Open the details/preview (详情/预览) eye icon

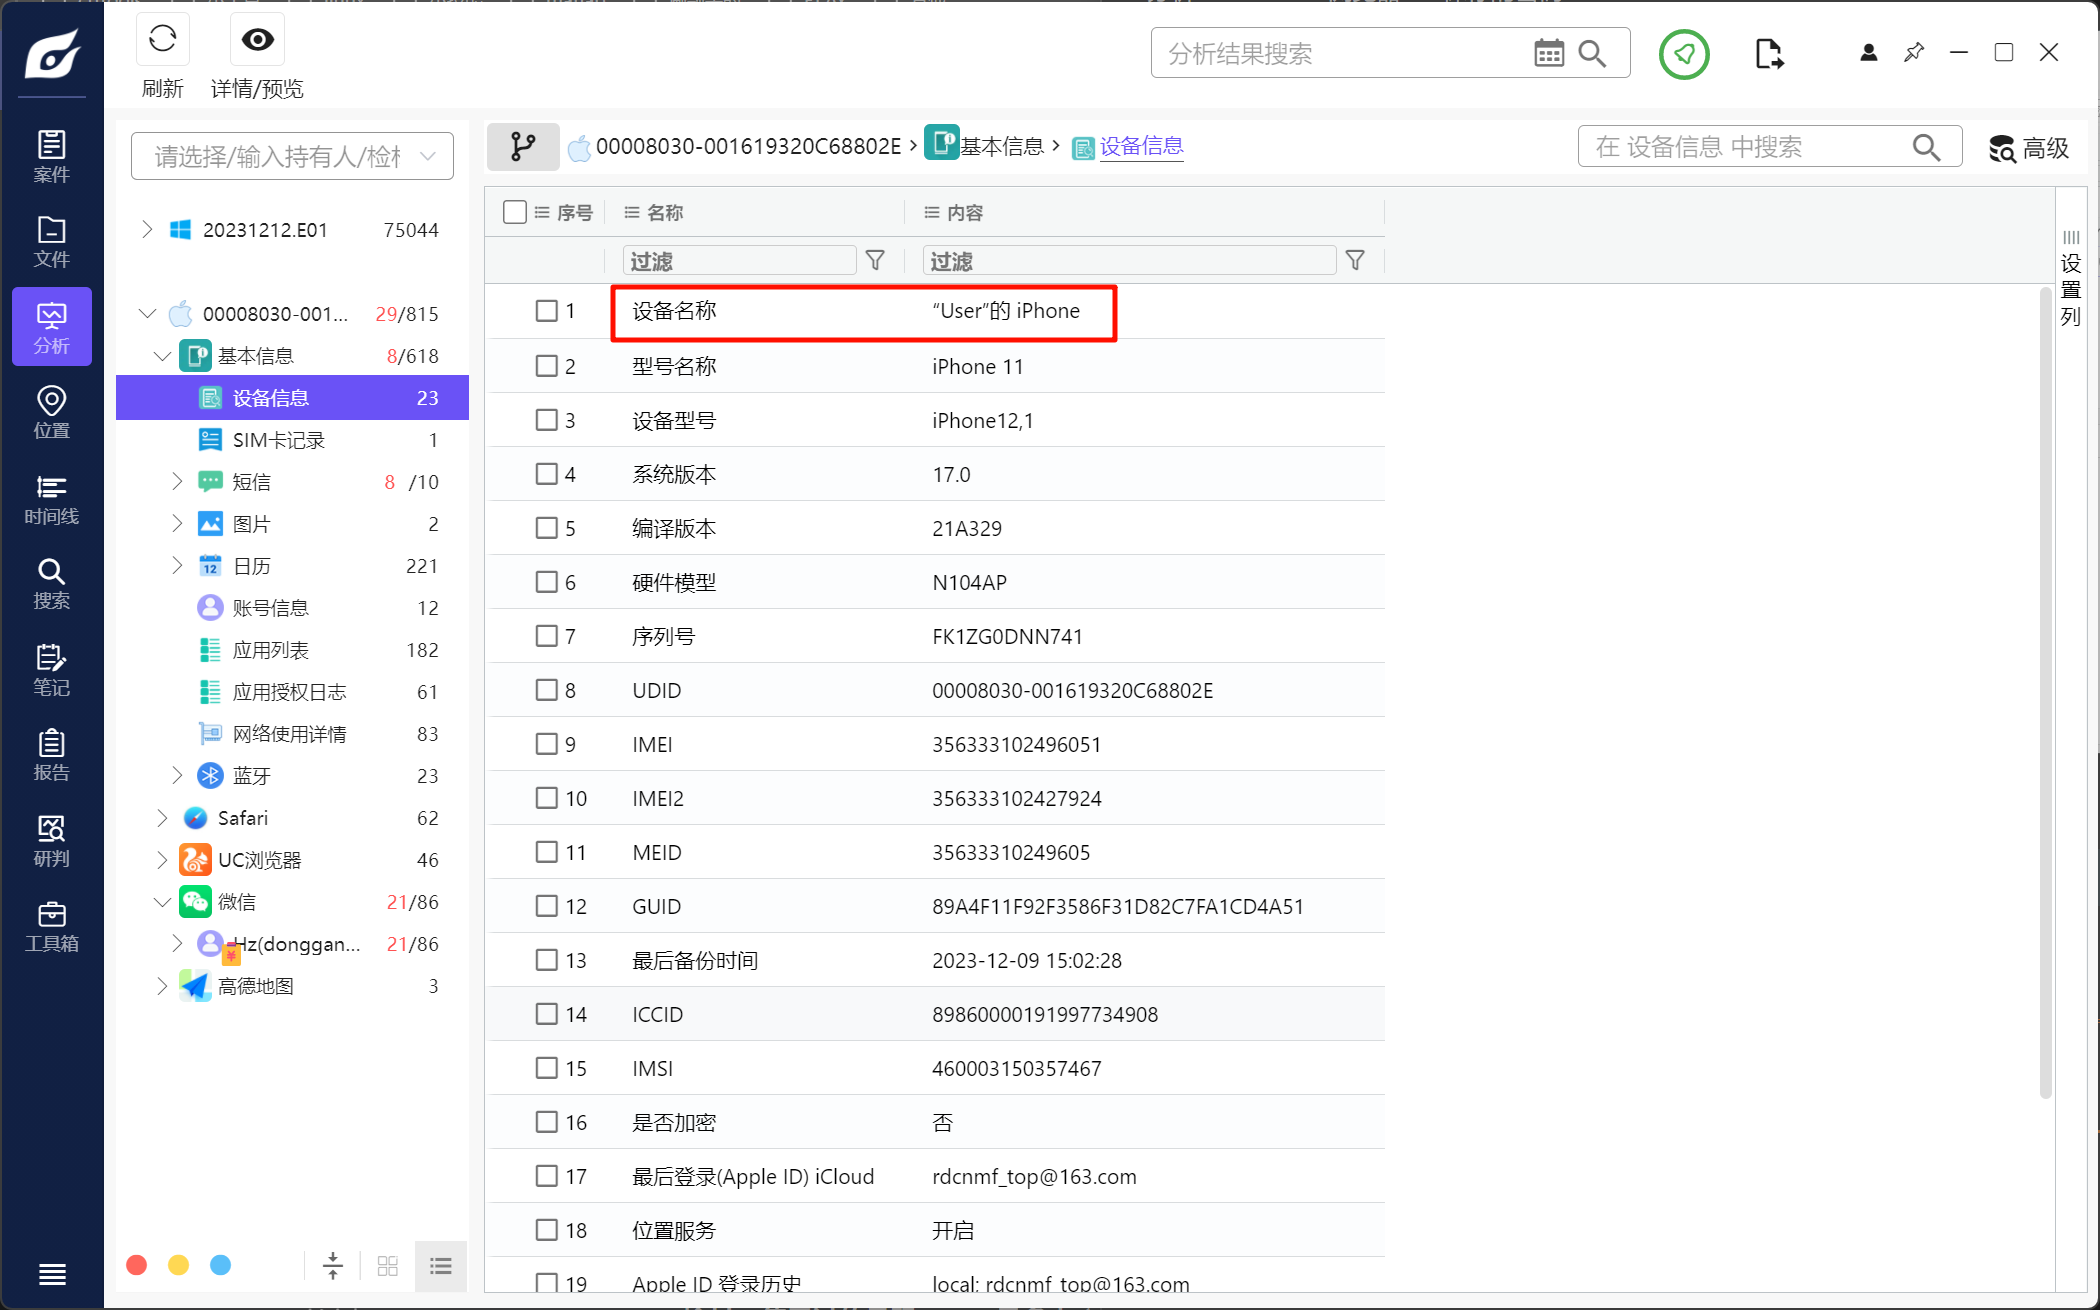point(257,40)
